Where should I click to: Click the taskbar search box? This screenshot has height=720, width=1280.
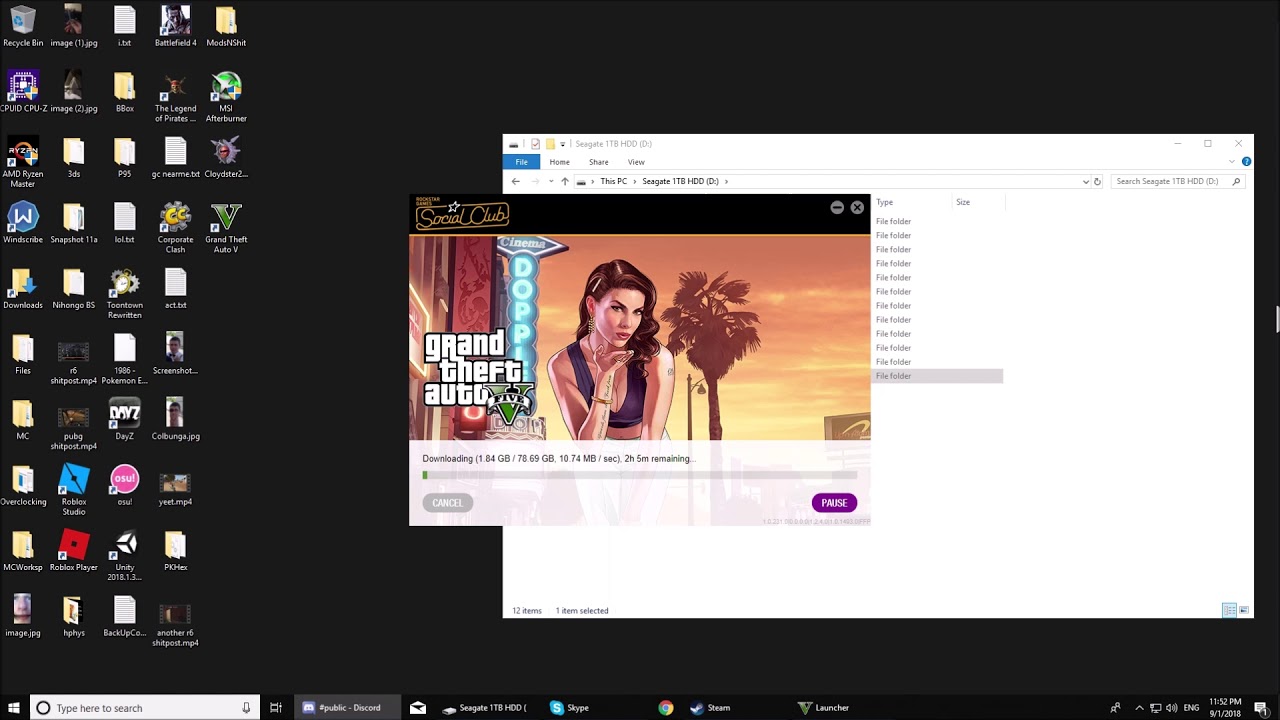145,708
